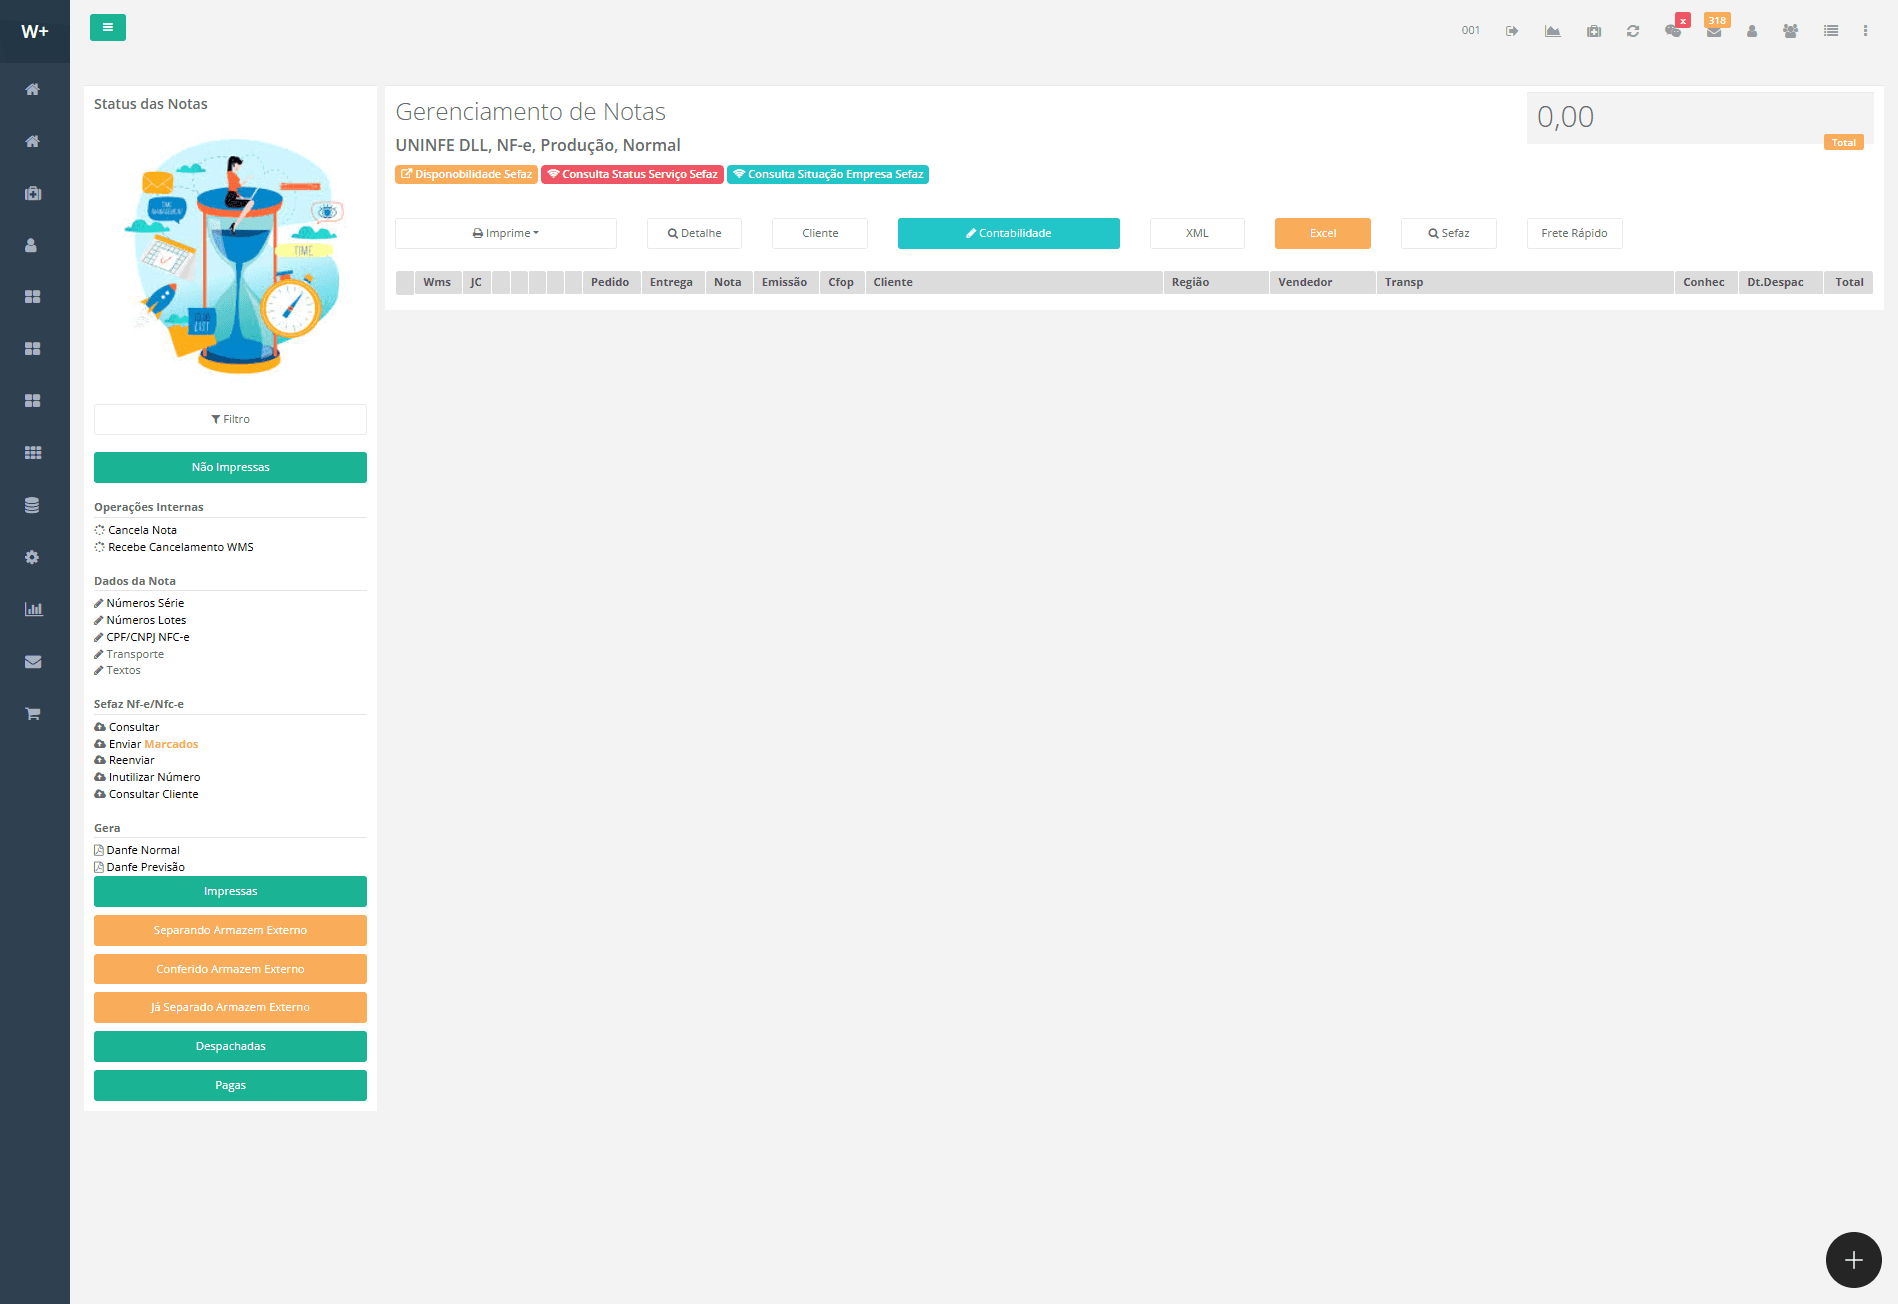Open the database icon in left sidebar
The width and height of the screenshot is (1898, 1304).
pyautogui.click(x=33, y=505)
